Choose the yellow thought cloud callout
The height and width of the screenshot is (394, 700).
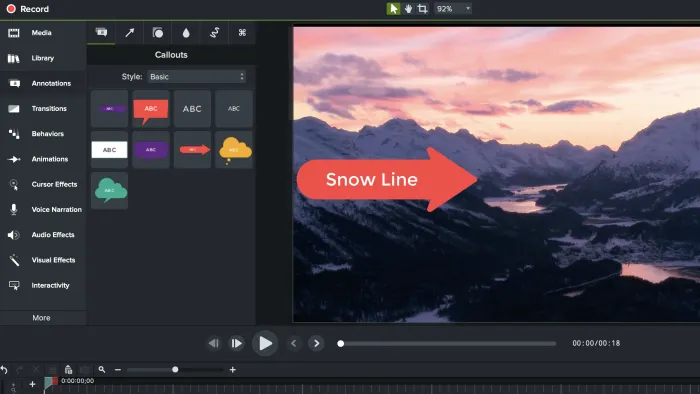click(x=233, y=150)
